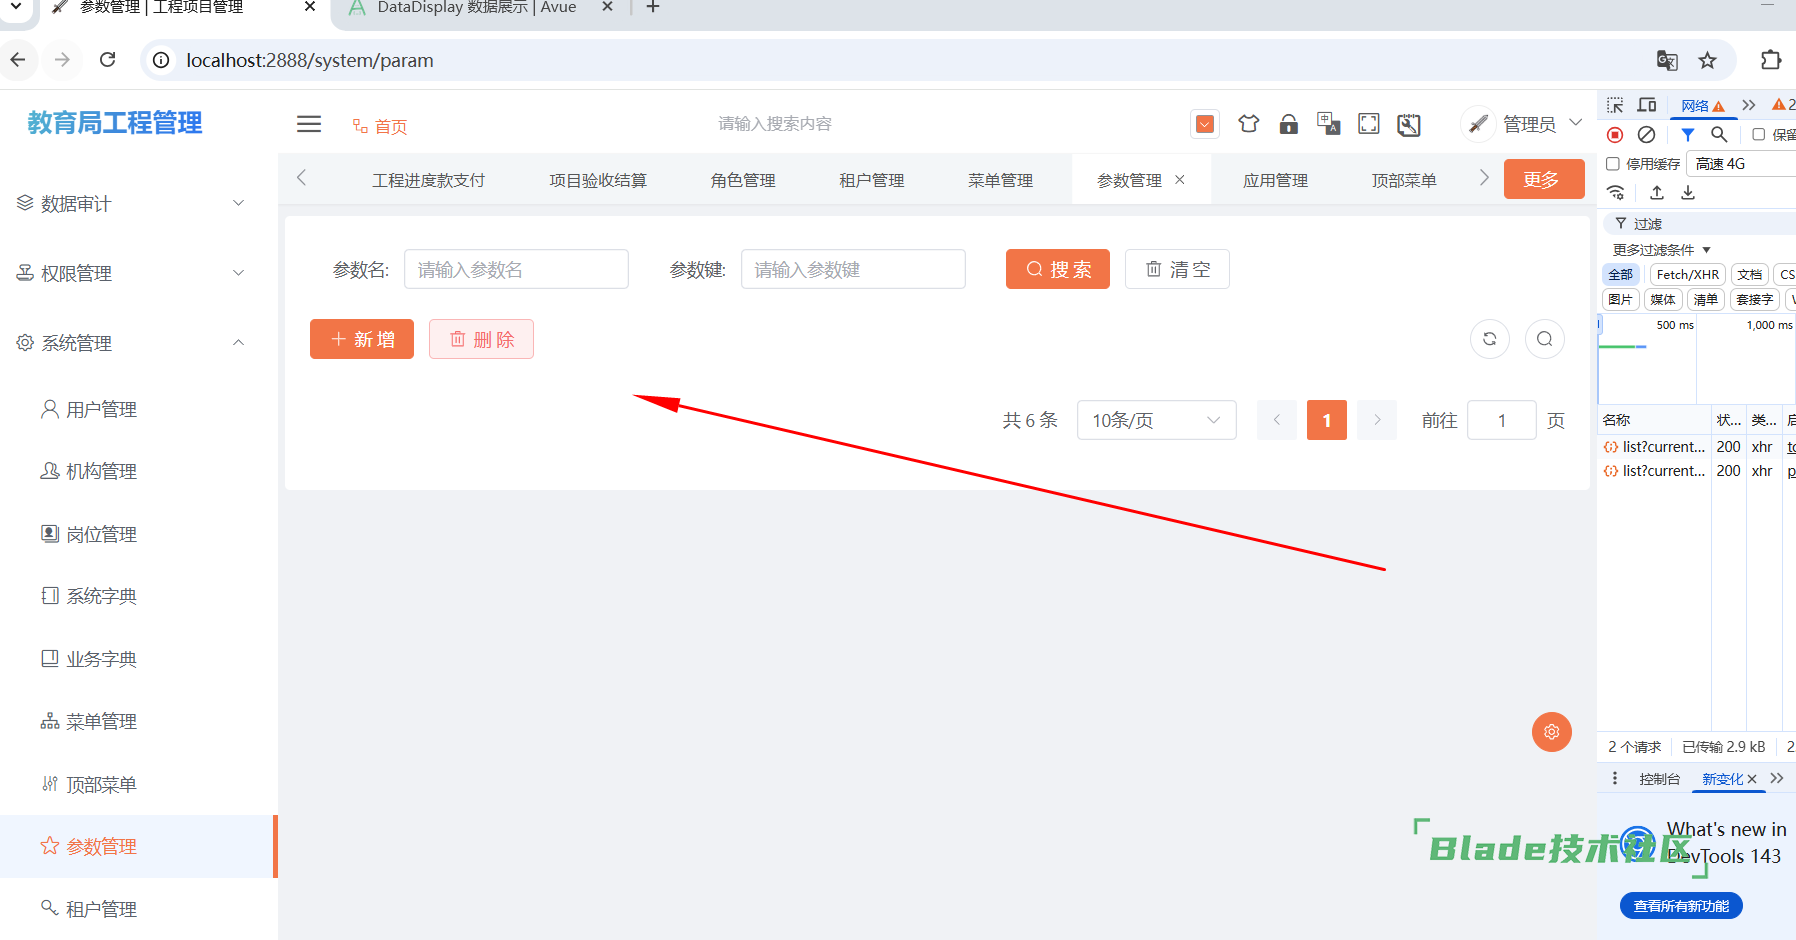Click the lock screen icon
This screenshot has width=1796, height=940.
tap(1288, 124)
